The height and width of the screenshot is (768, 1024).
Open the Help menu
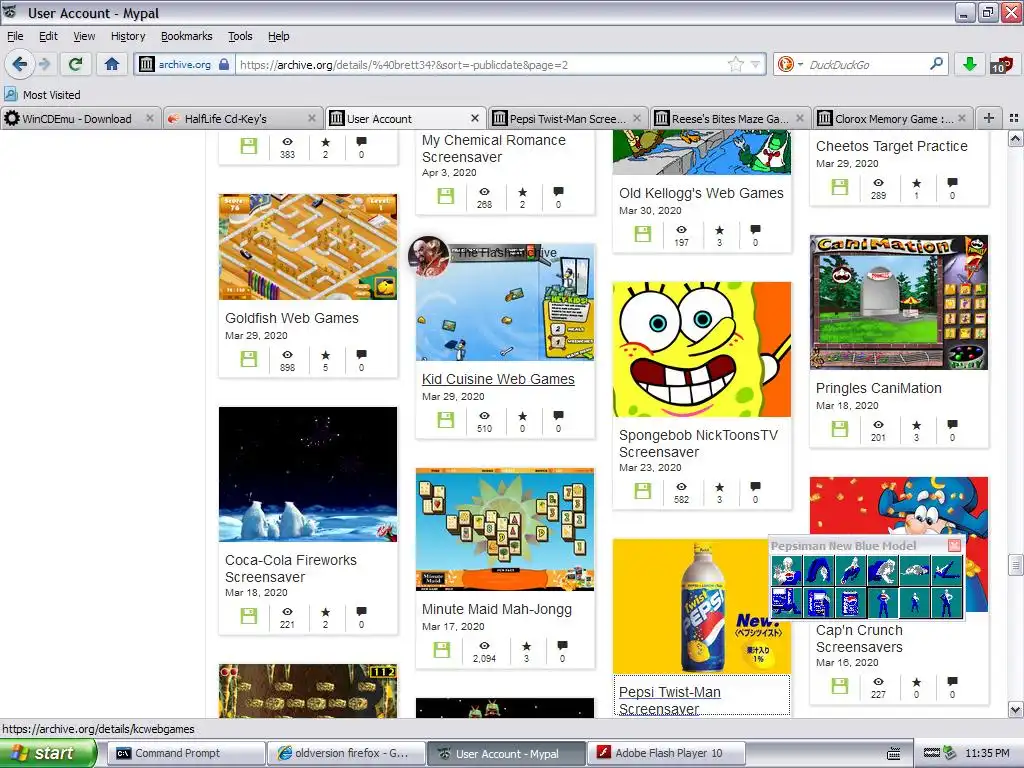[278, 36]
